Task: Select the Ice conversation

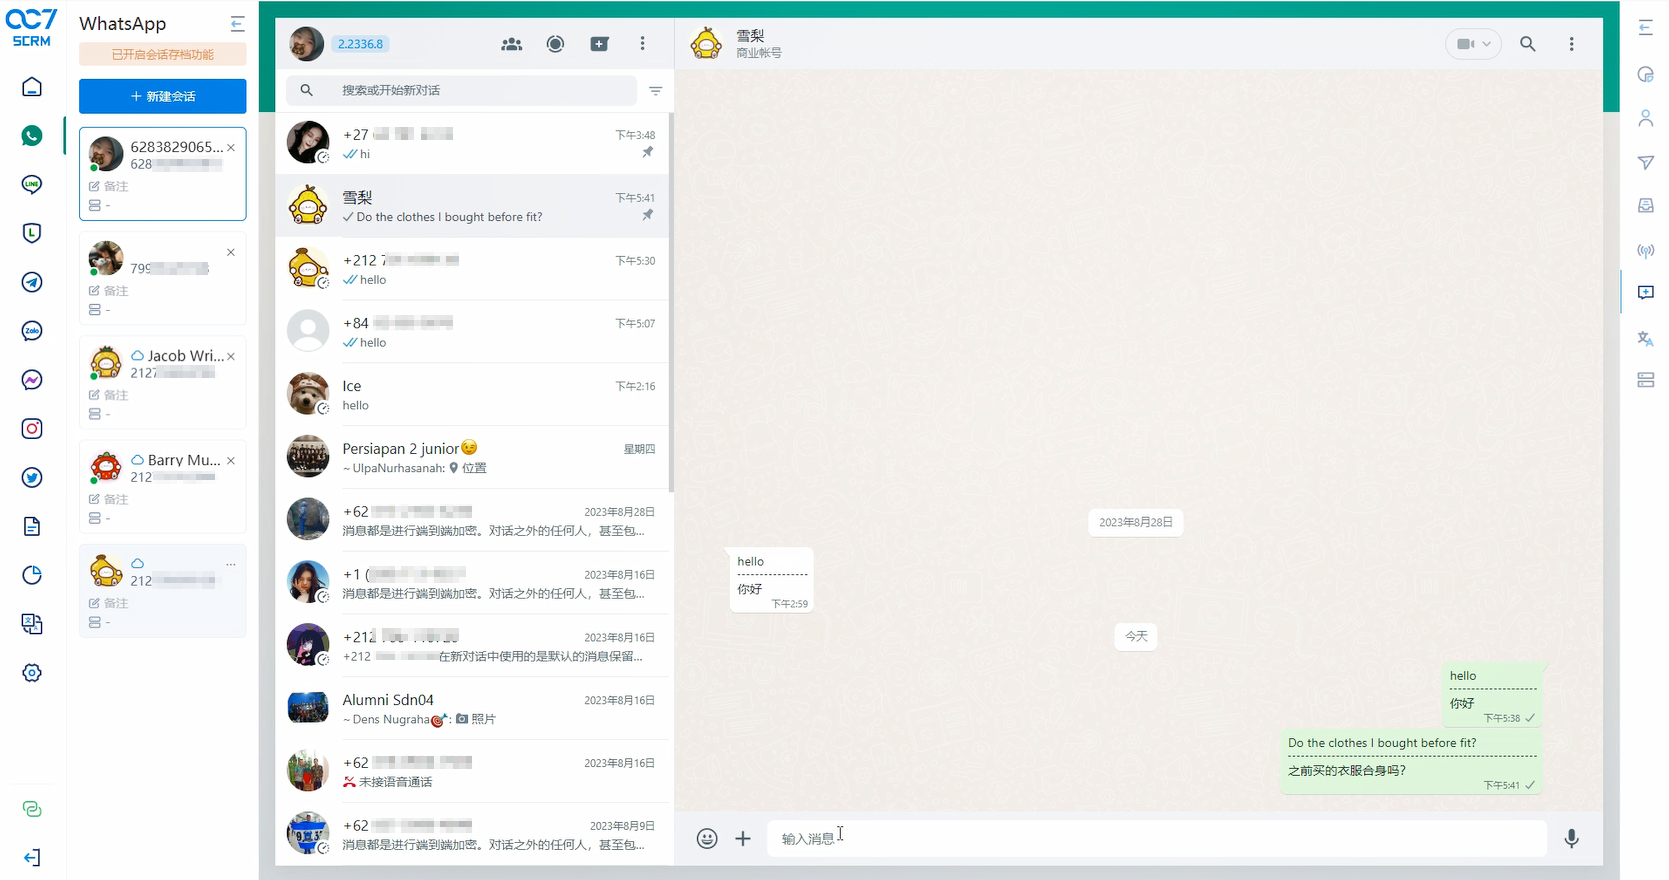Action: point(472,395)
